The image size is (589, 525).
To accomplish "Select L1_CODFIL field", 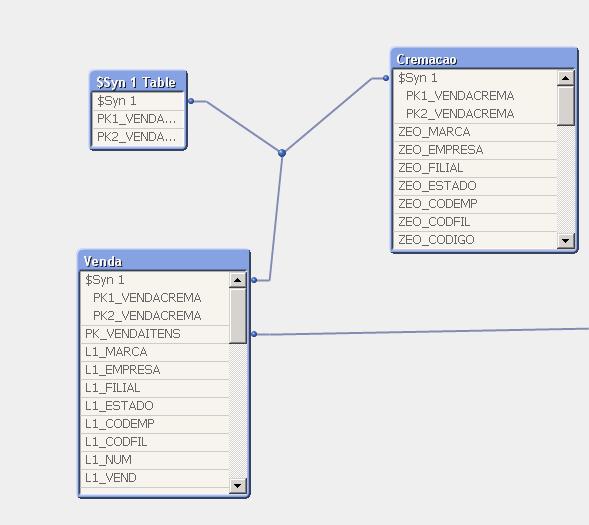I will tap(155, 442).
